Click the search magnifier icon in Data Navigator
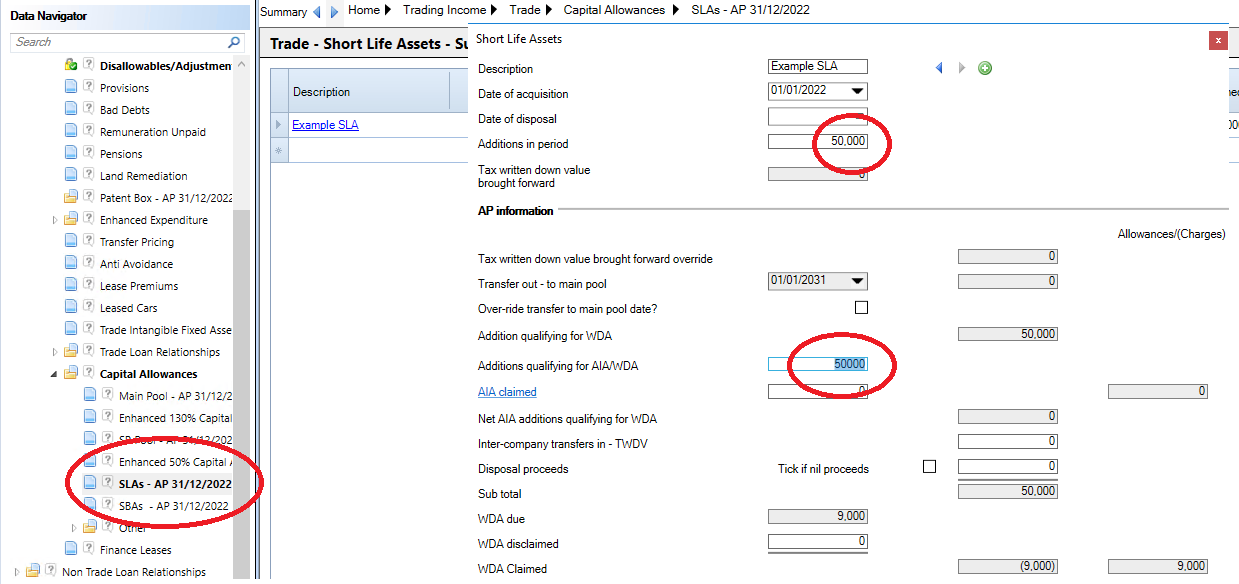The height and width of the screenshot is (584, 1239). [235, 42]
